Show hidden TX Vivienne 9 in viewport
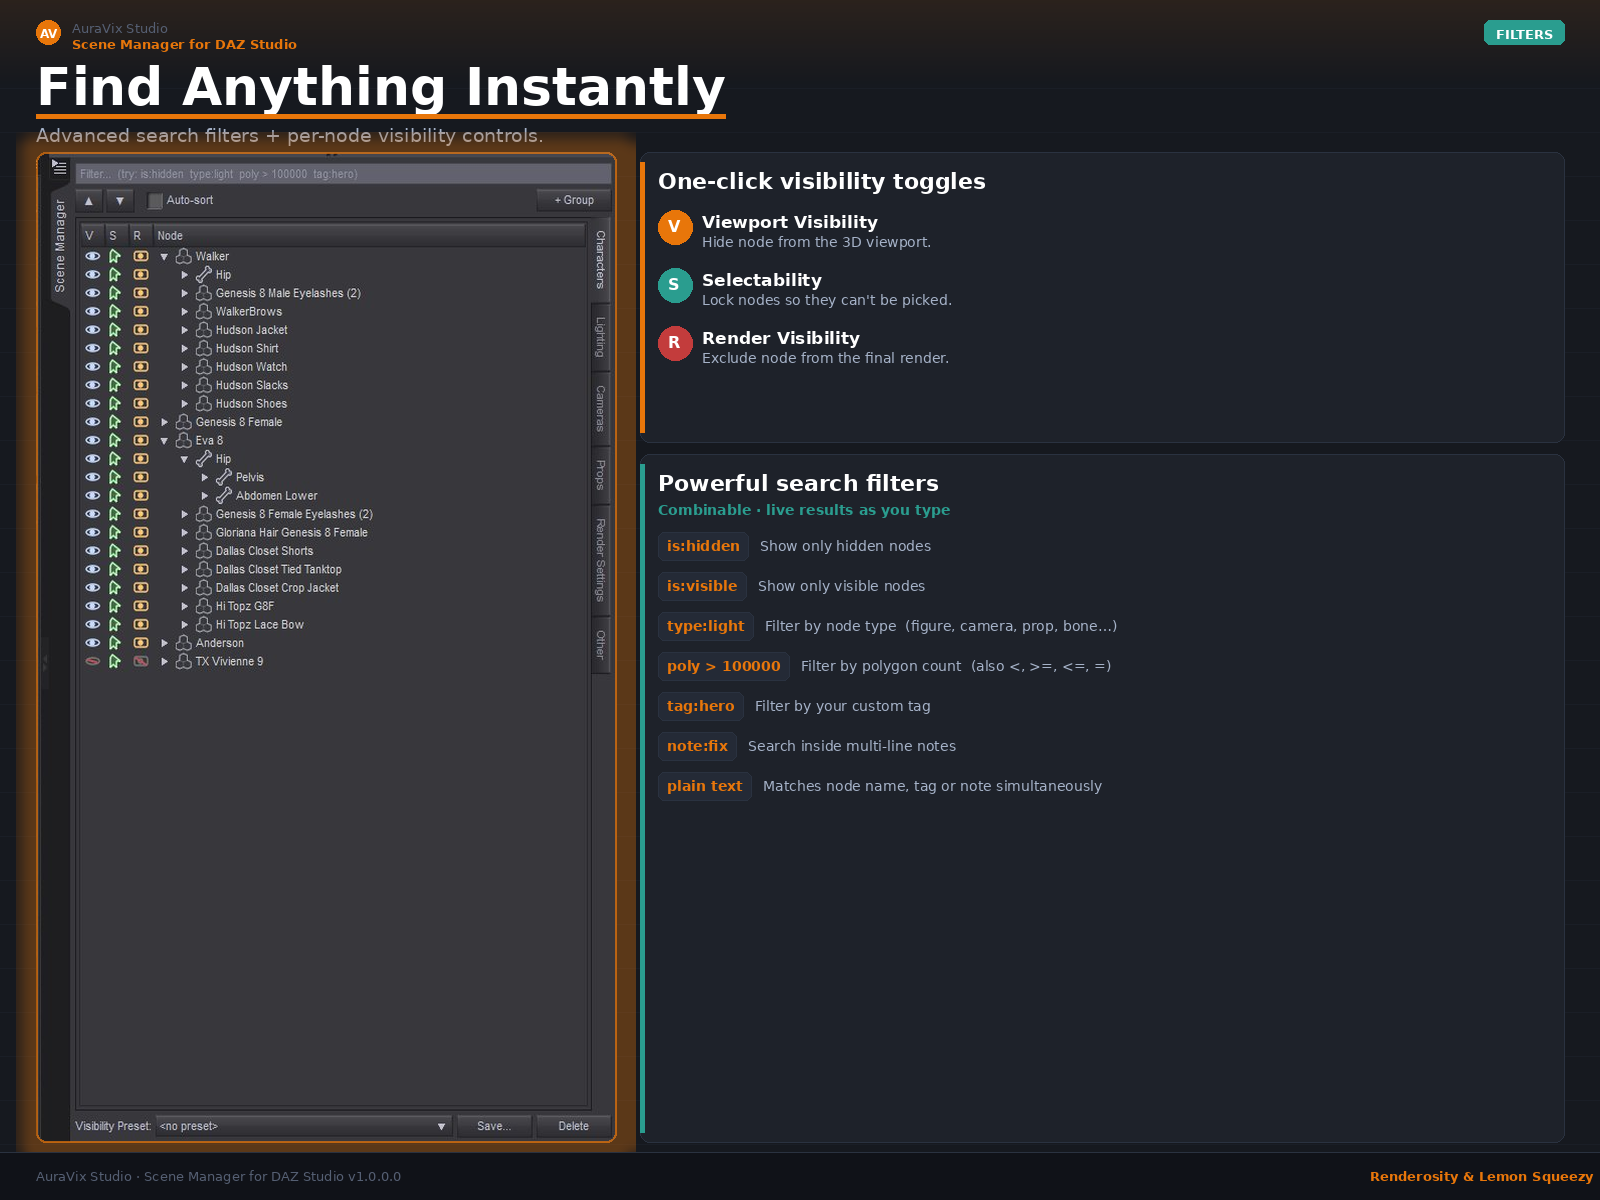The width and height of the screenshot is (1600, 1200). pos(93,661)
